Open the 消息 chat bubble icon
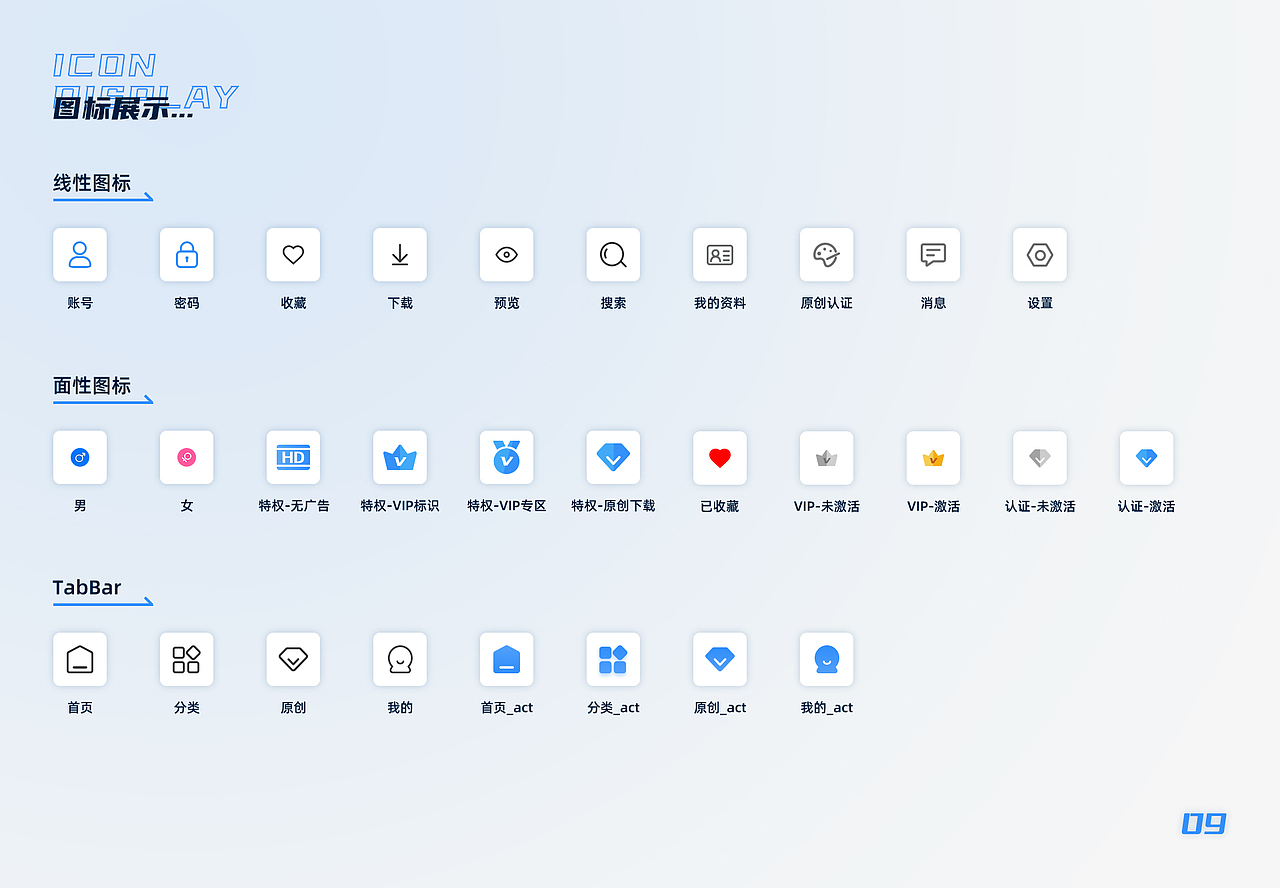Viewport: 1280px width, 888px height. (x=933, y=255)
